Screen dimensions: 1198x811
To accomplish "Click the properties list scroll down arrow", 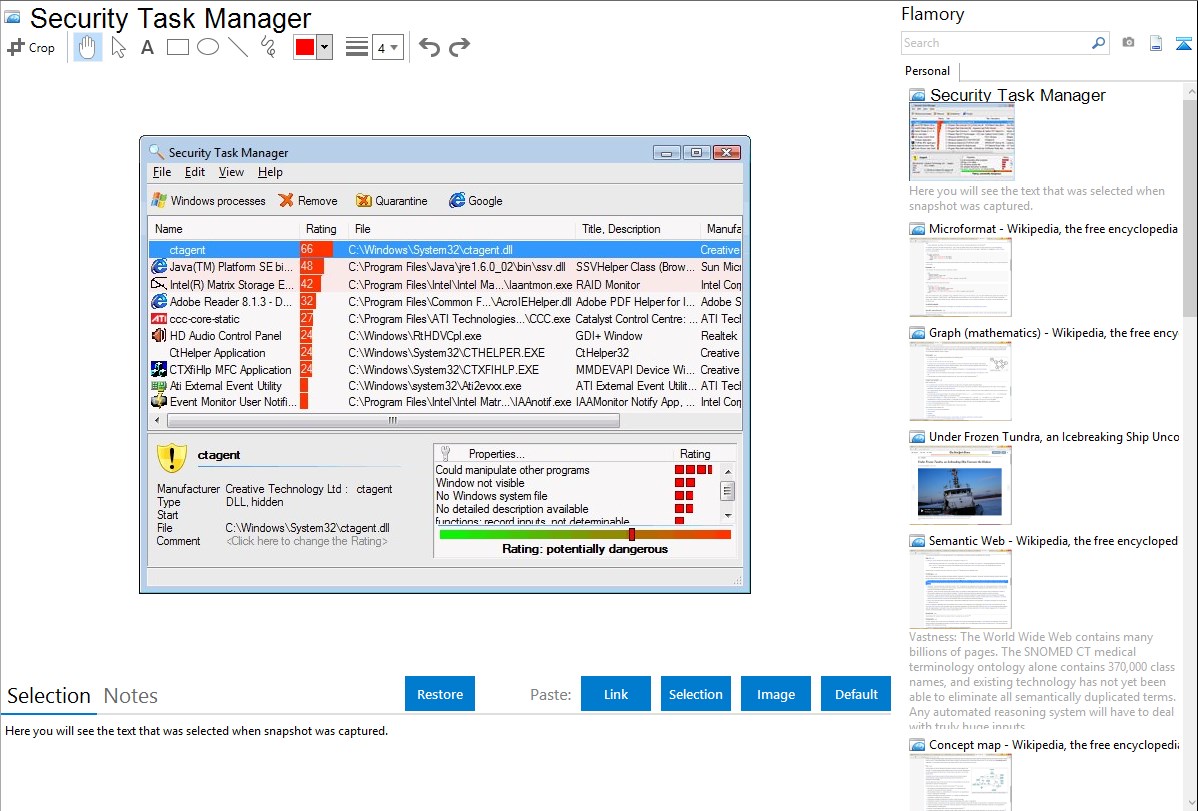I will 727,515.
